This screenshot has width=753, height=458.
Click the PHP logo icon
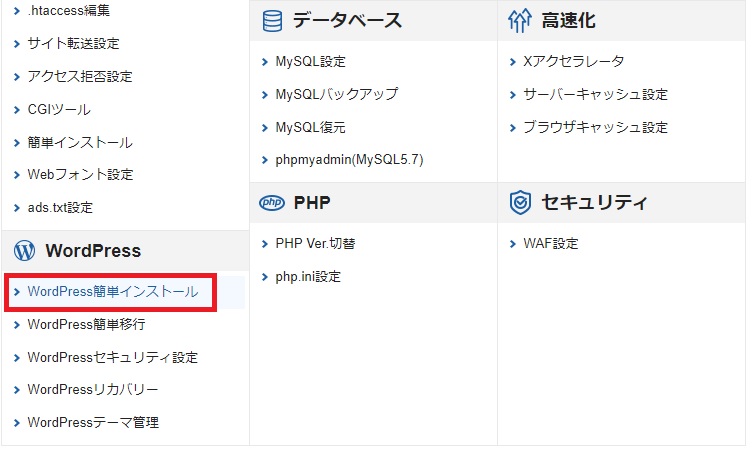click(272, 203)
